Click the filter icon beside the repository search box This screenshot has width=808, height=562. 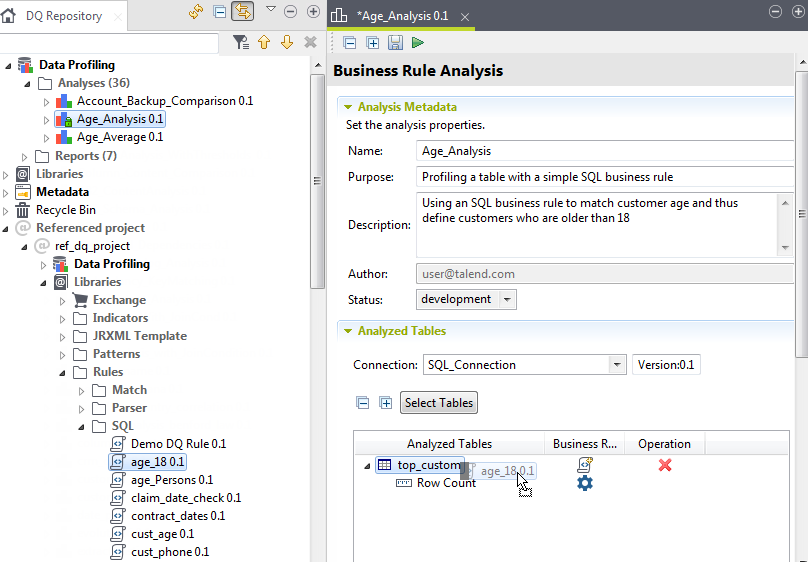click(240, 42)
